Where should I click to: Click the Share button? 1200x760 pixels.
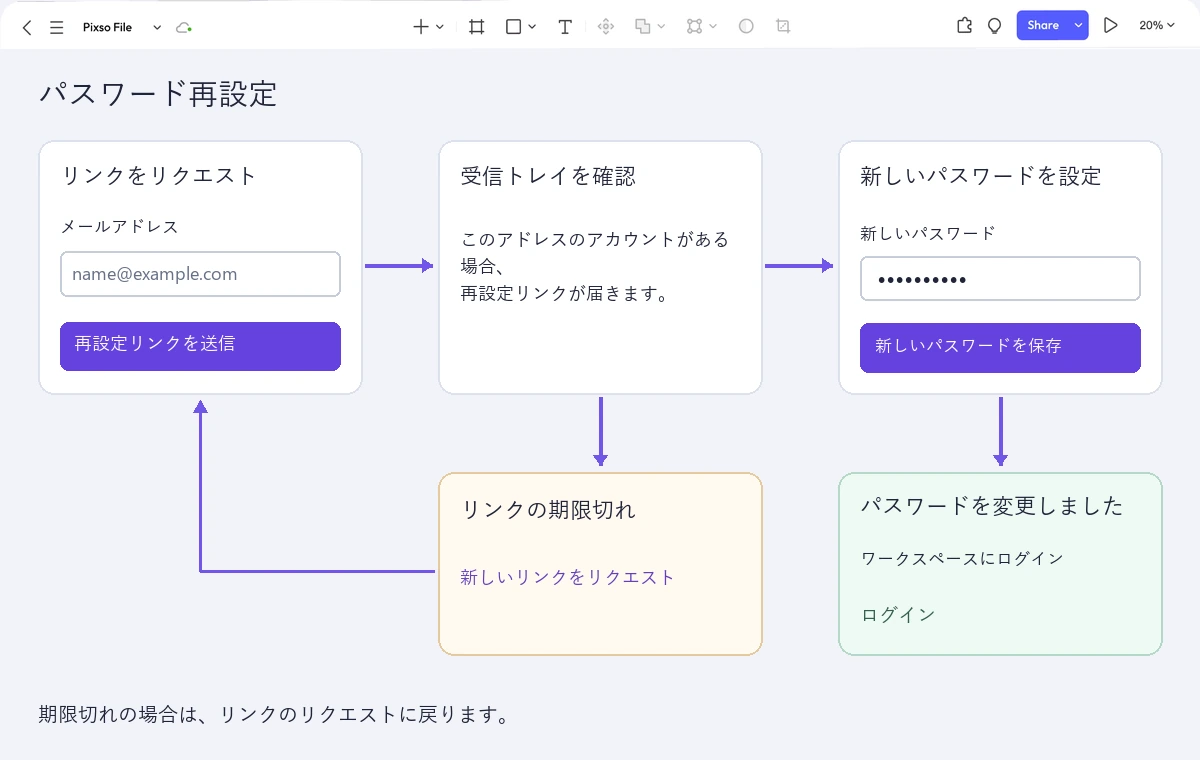[1043, 26]
